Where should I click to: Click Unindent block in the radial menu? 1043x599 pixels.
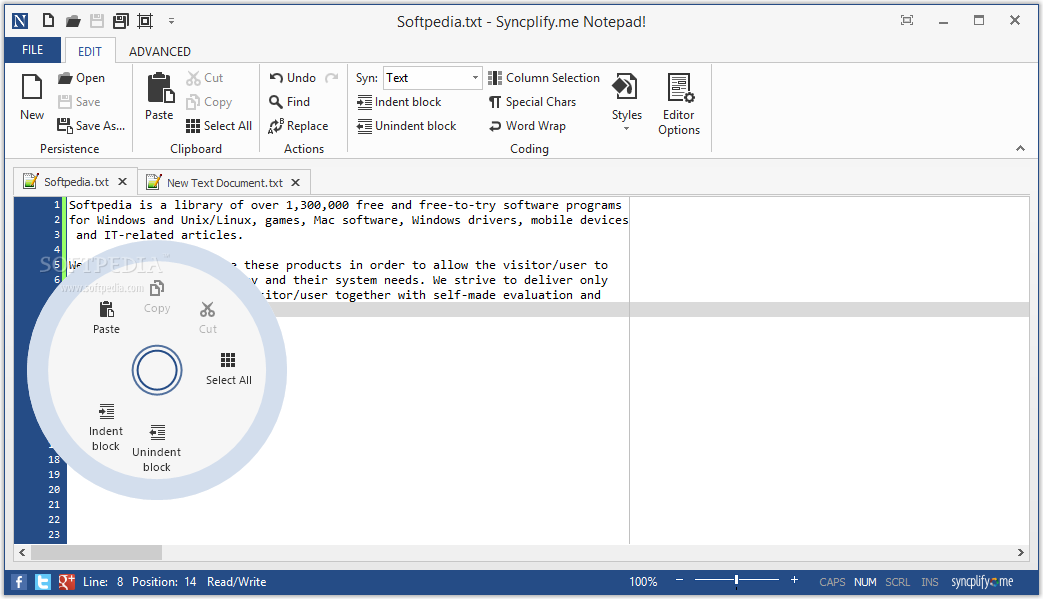pyautogui.click(x=157, y=449)
